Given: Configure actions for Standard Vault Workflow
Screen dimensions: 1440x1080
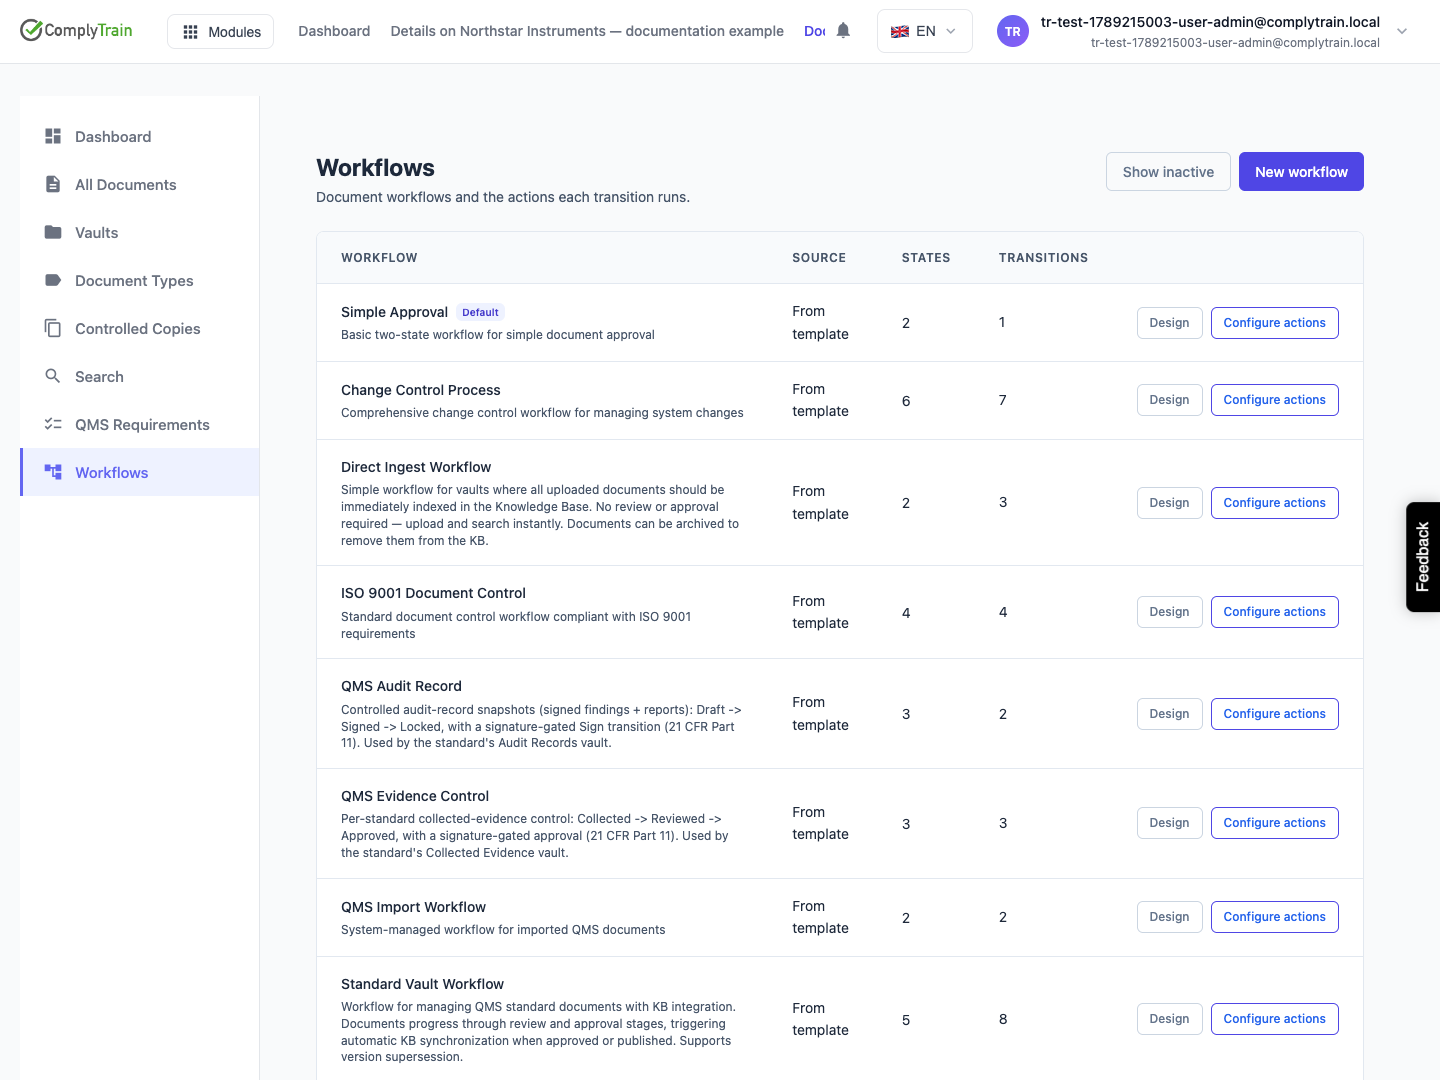Looking at the screenshot, I should coord(1274,1019).
